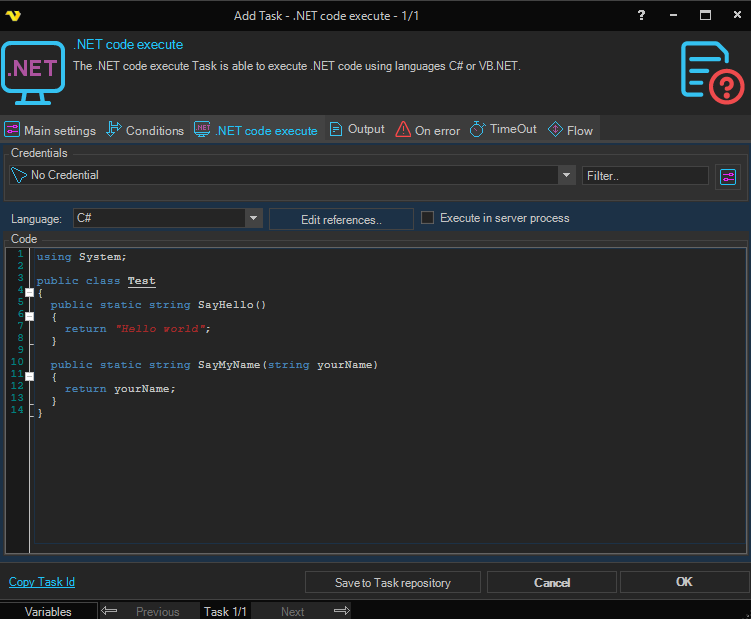Click the help question mark in title bar
The image size is (751, 619).
pos(641,16)
